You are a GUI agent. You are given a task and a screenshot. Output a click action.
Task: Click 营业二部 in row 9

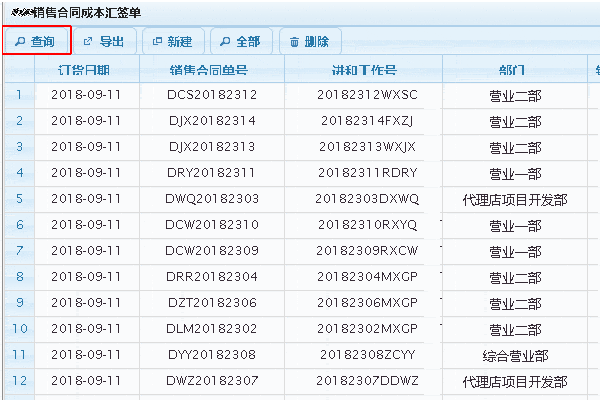[515, 304]
